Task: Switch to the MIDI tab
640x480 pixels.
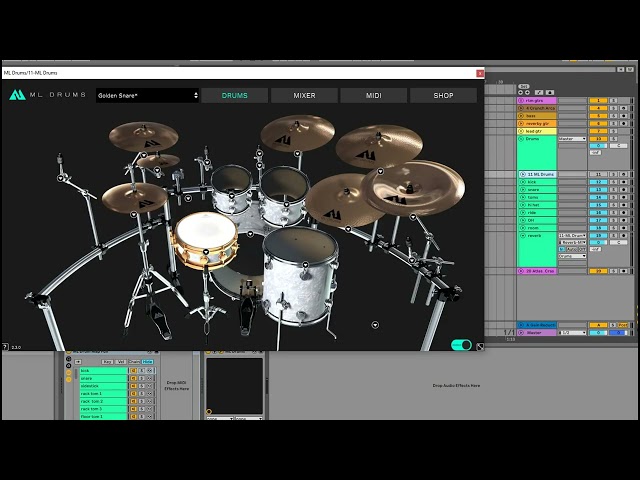Action: (373, 96)
